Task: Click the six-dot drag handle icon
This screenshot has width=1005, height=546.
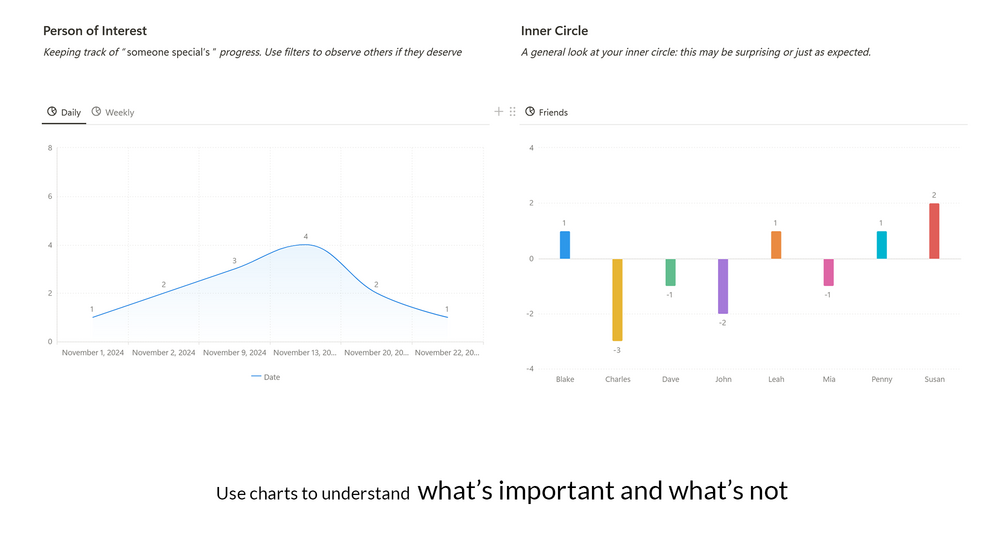Action: click(513, 112)
